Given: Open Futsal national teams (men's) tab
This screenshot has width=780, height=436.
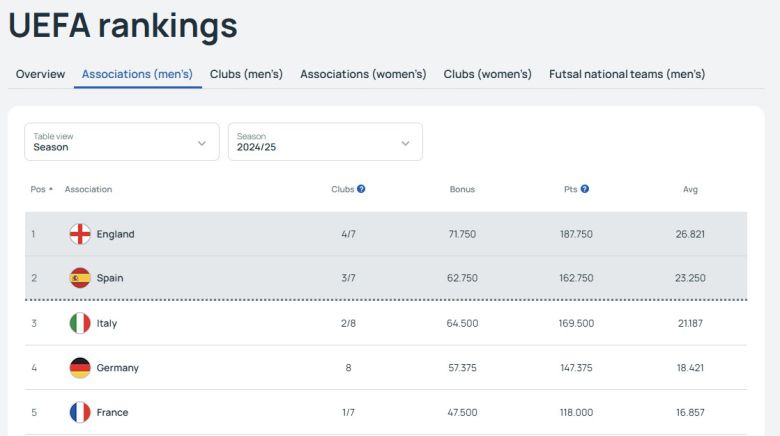Looking at the screenshot, I should (x=627, y=74).
